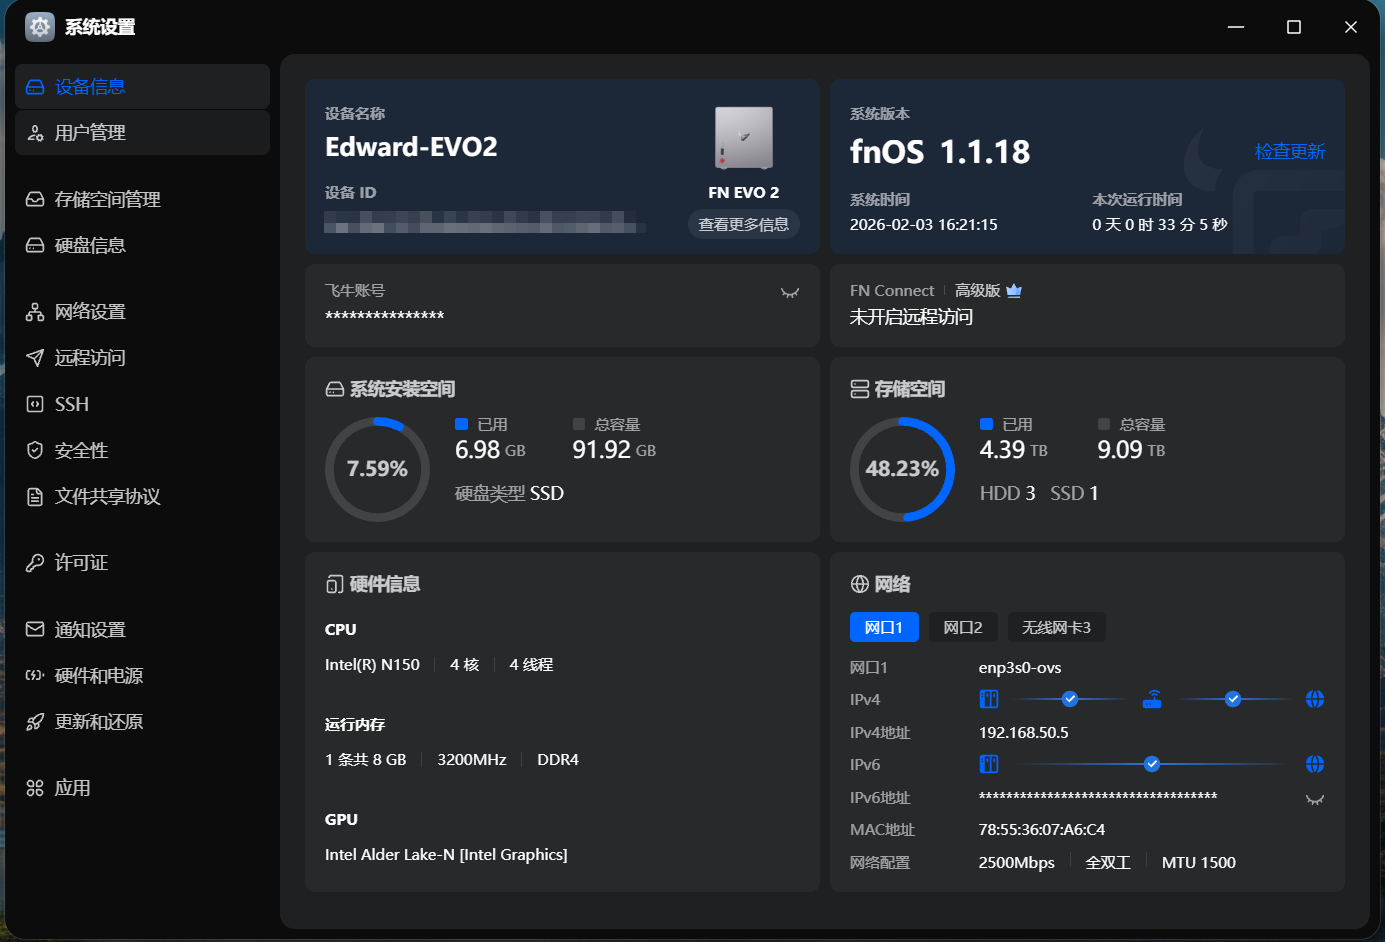Image resolution: width=1385 pixels, height=942 pixels.
Task: Open 网络设置 in the sidebar
Action: (90, 312)
